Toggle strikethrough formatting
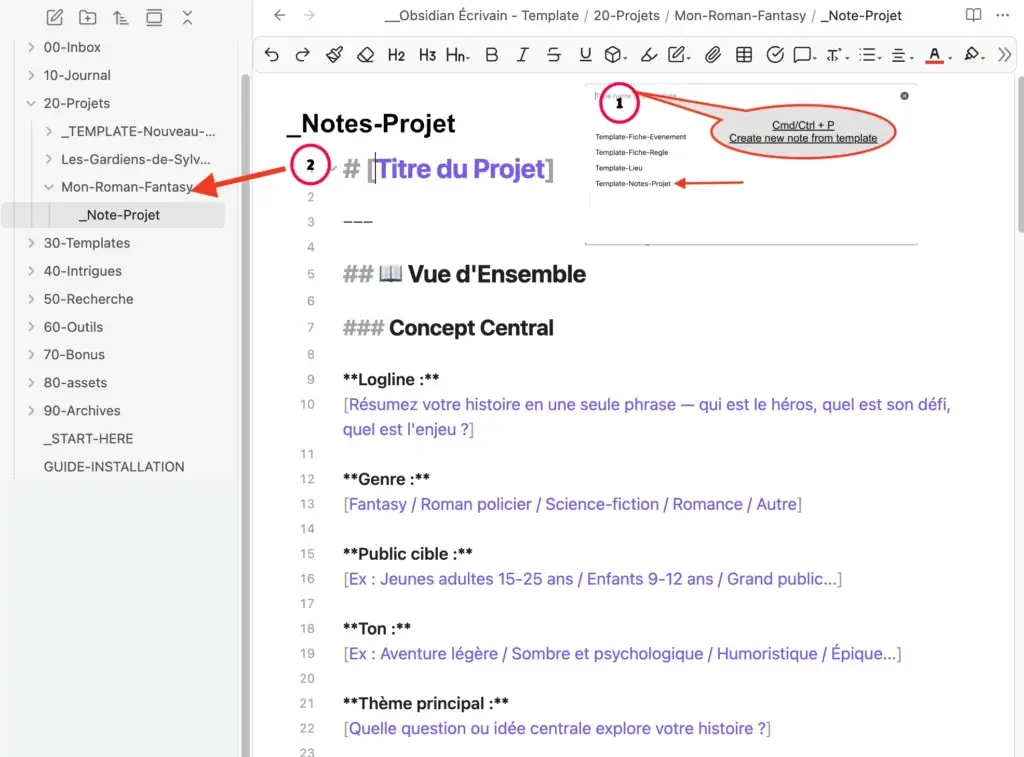The height and width of the screenshot is (757, 1024). [553, 55]
